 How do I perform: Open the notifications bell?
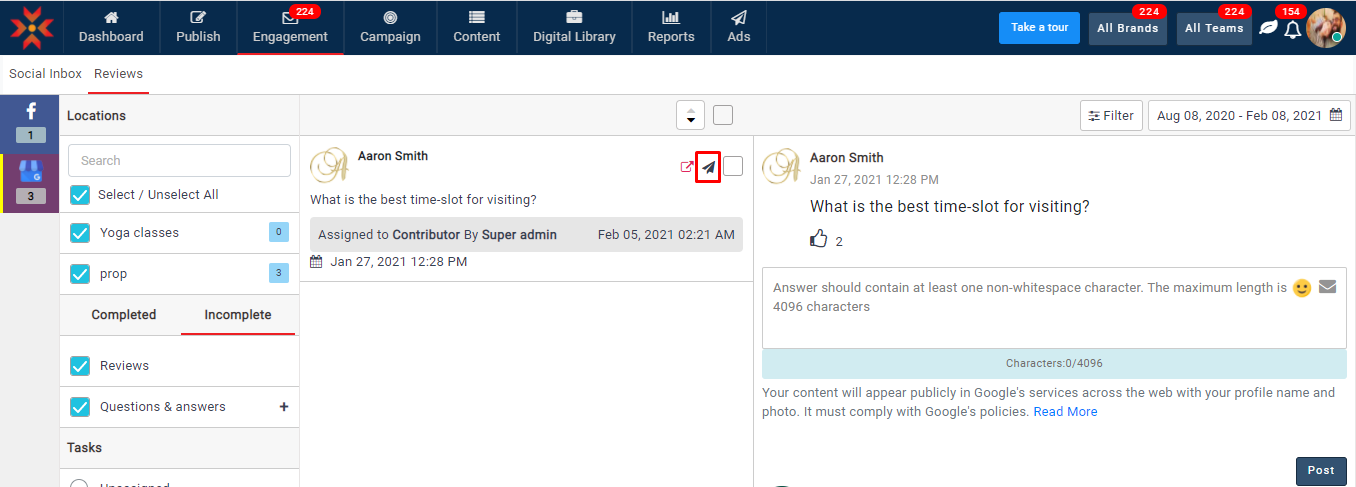(1292, 29)
